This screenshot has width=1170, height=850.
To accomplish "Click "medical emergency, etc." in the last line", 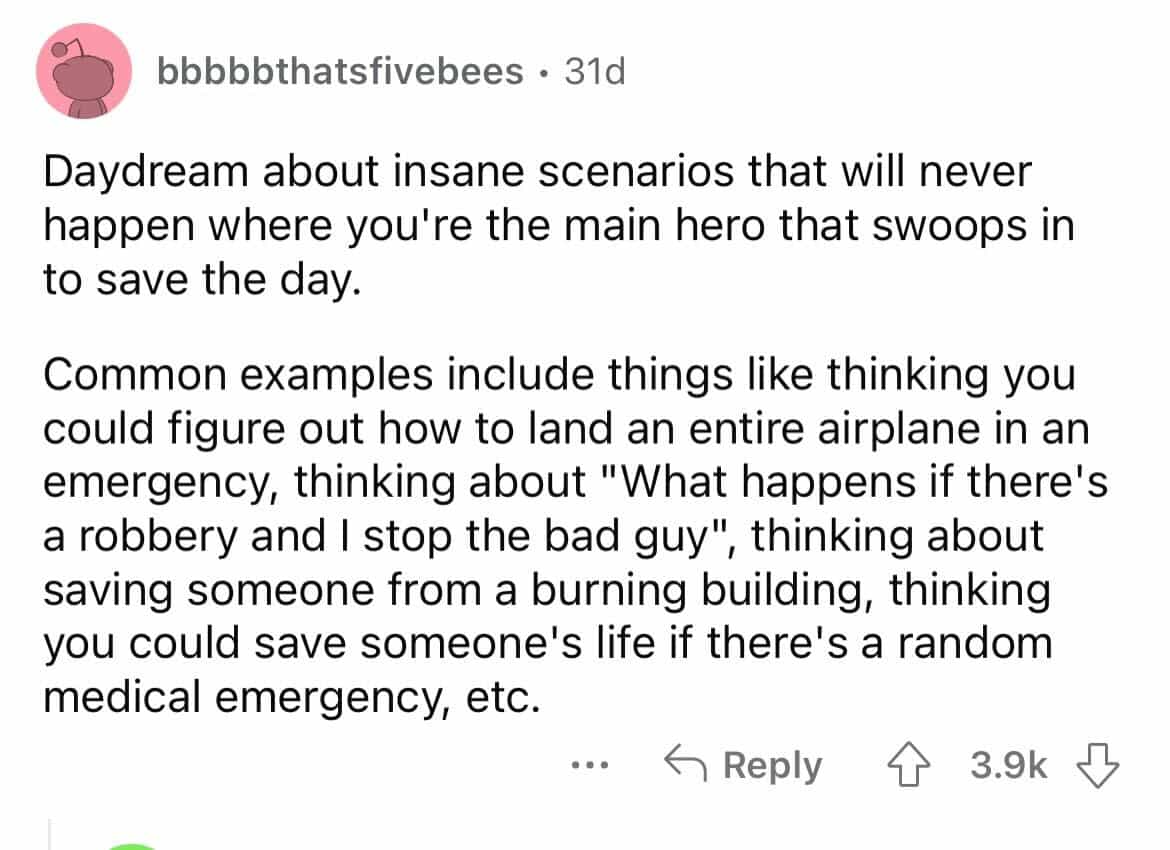I will point(290,693).
